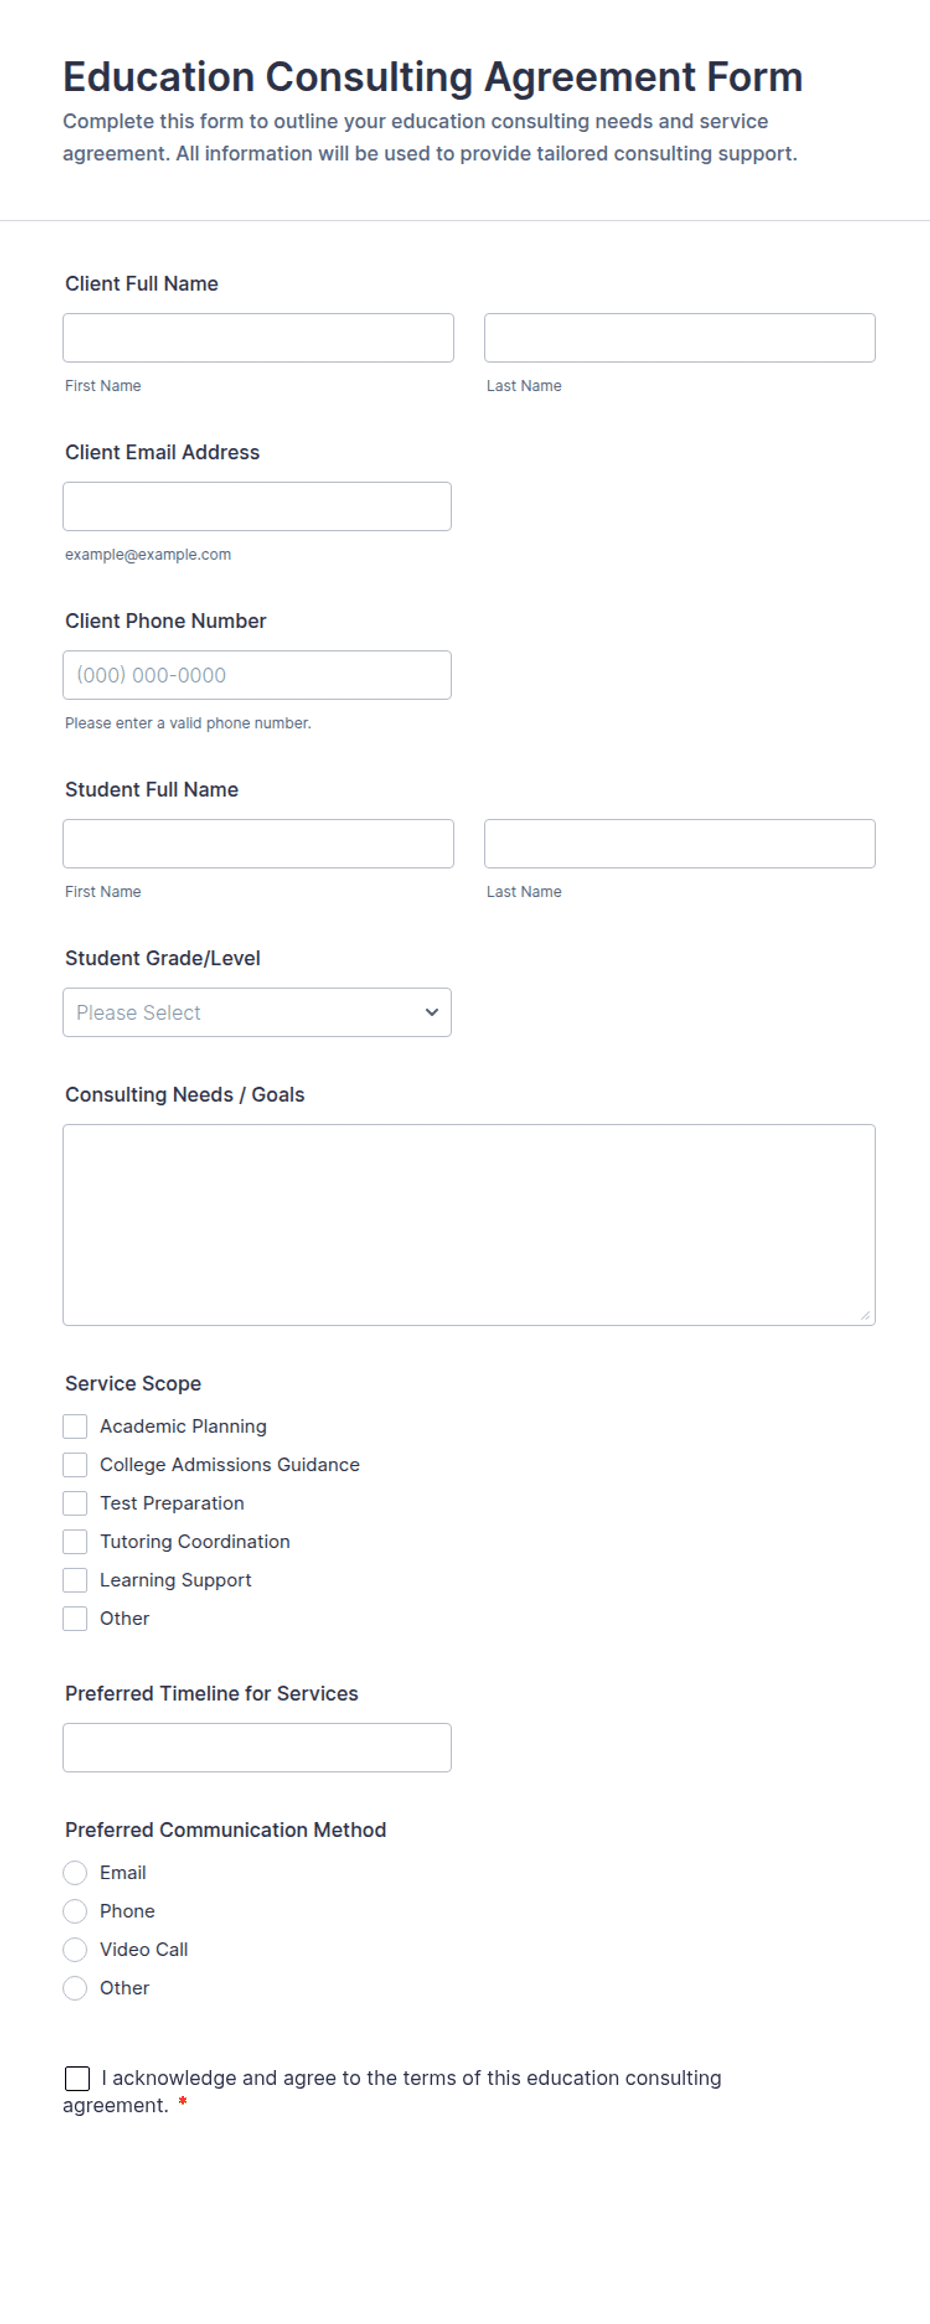Click the Client Phone Number field
The height and width of the screenshot is (2324, 930).
[x=257, y=675]
